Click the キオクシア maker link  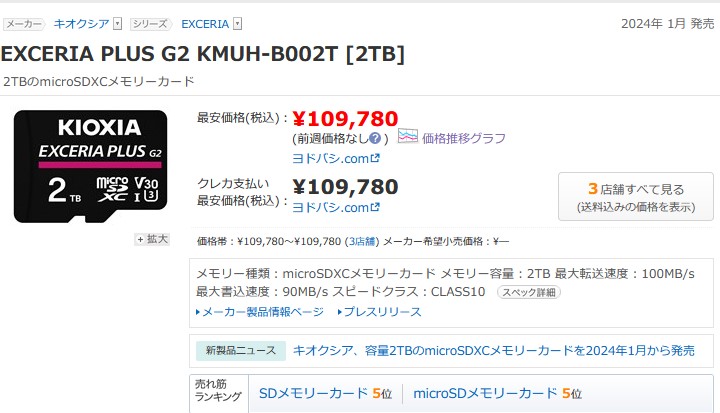click(81, 24)
